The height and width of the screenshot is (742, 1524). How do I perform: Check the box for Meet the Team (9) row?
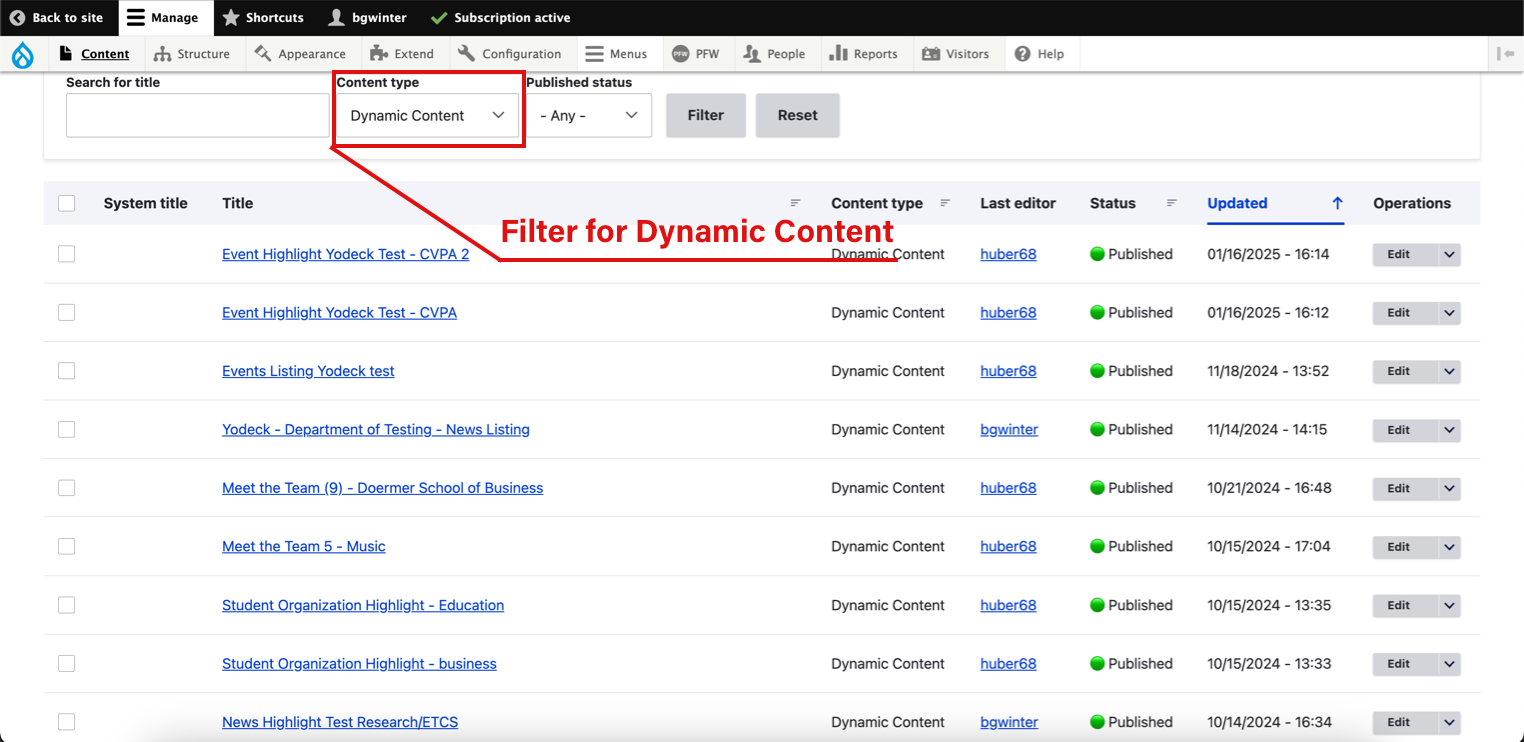[x=67, y=488]
